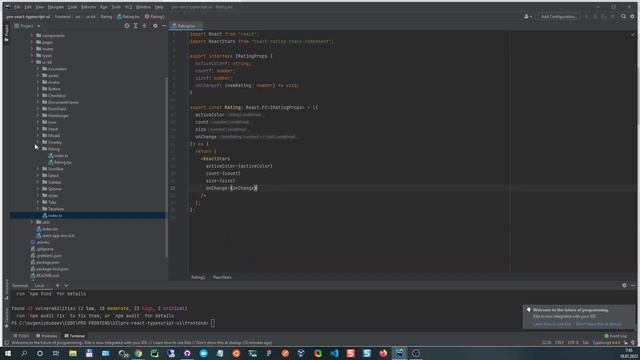
Task: Open README.md in Project tree
Action: pos(44,276)
